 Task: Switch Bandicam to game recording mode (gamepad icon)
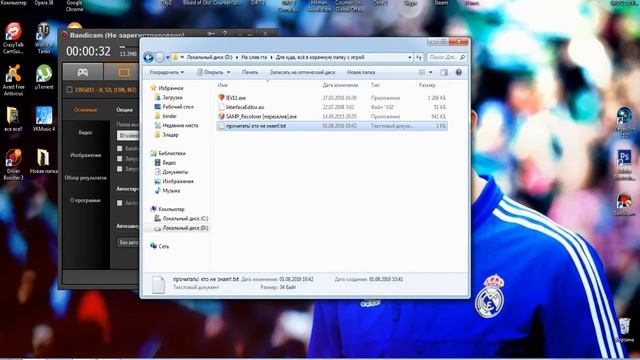click(83, 72)
